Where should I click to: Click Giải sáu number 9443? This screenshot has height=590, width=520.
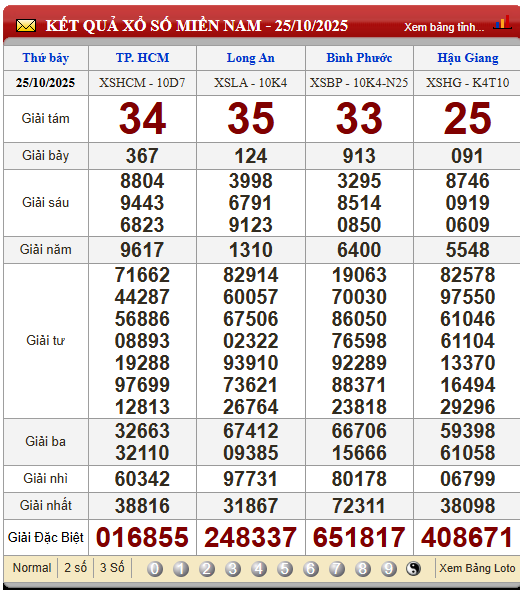142,203
